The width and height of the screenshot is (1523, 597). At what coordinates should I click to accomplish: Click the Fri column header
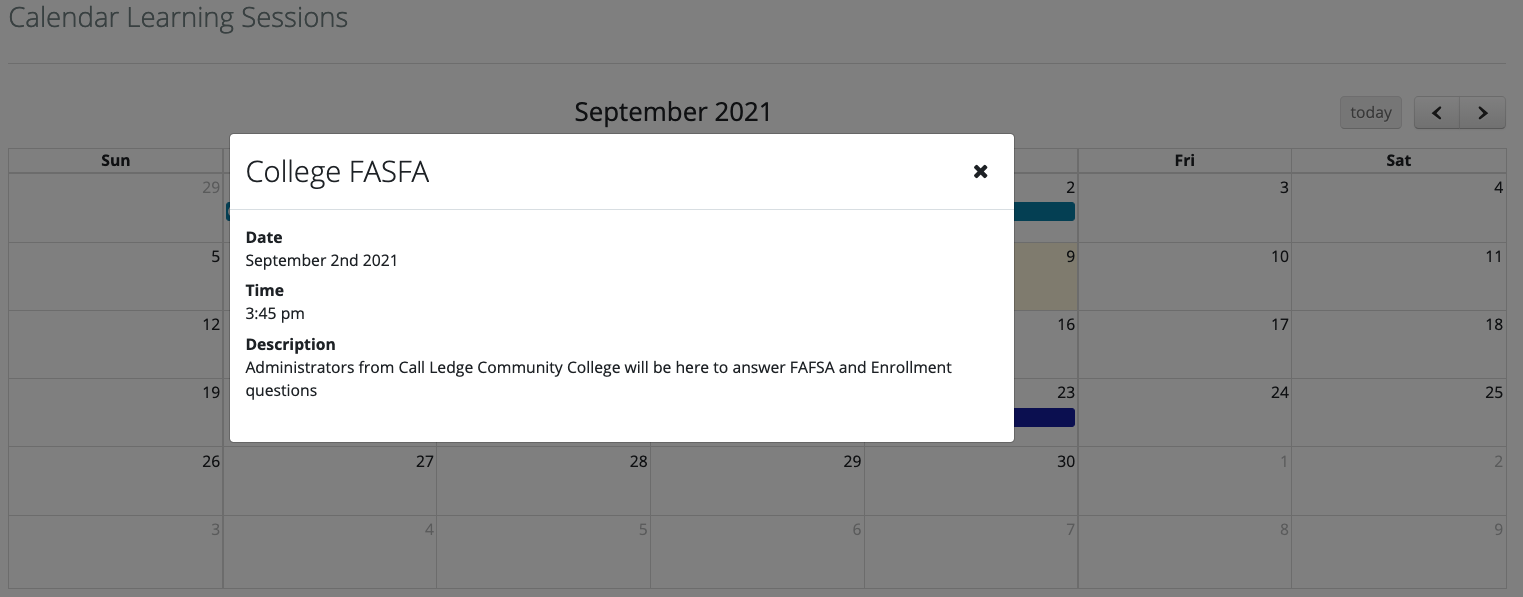pyautogui.click(x=1185, y=160)
